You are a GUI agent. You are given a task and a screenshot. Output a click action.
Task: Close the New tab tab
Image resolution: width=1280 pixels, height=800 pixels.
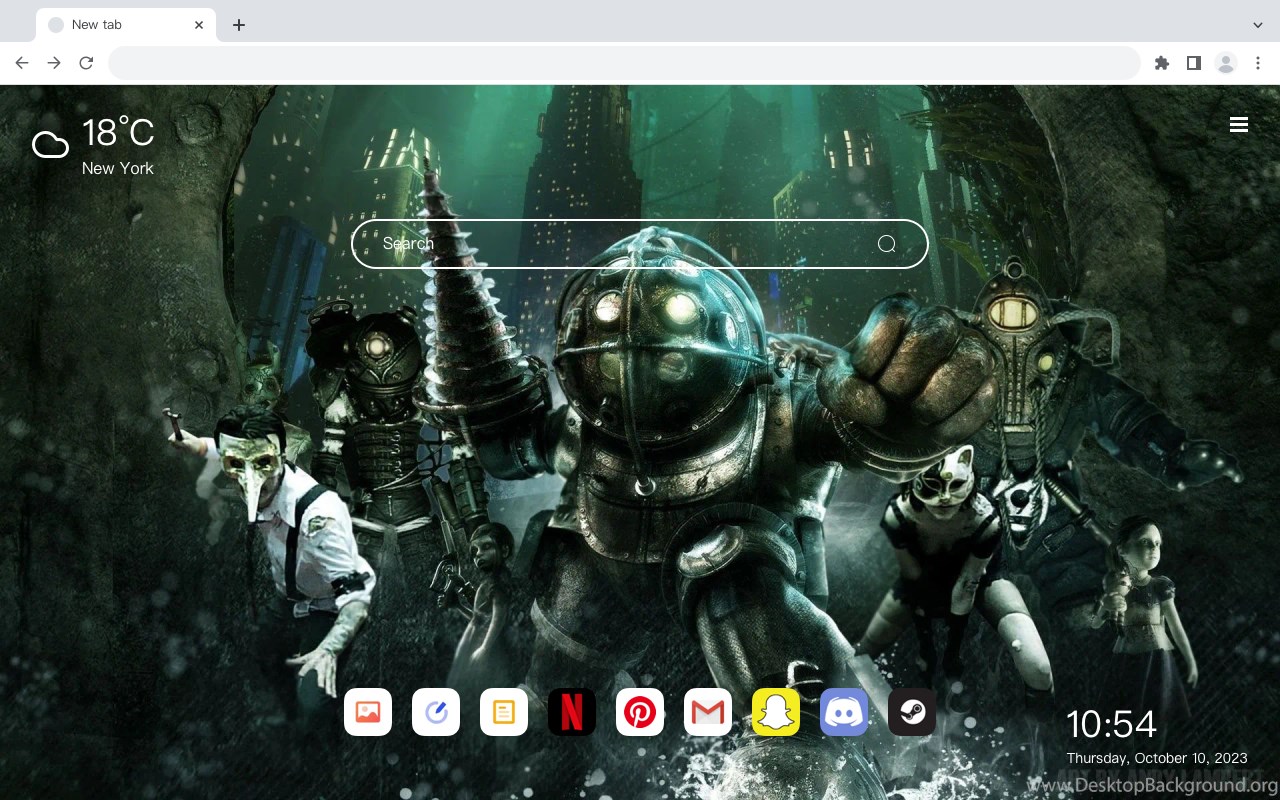coord(200,25)
